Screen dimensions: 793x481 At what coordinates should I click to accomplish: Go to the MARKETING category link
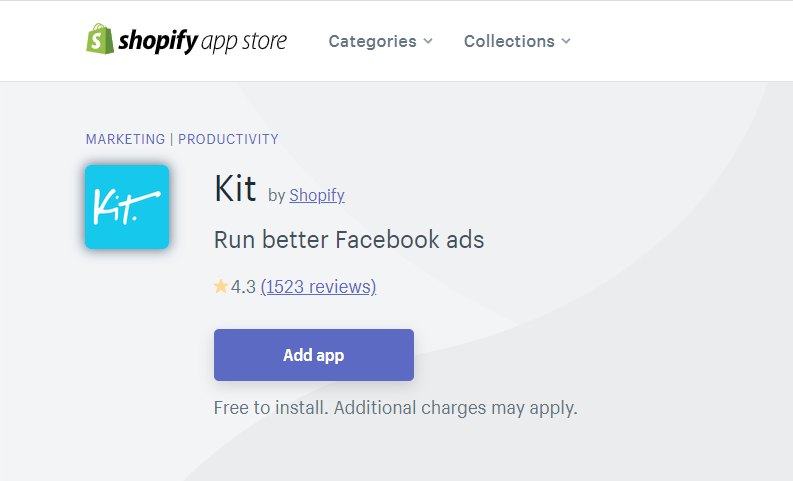125,139
